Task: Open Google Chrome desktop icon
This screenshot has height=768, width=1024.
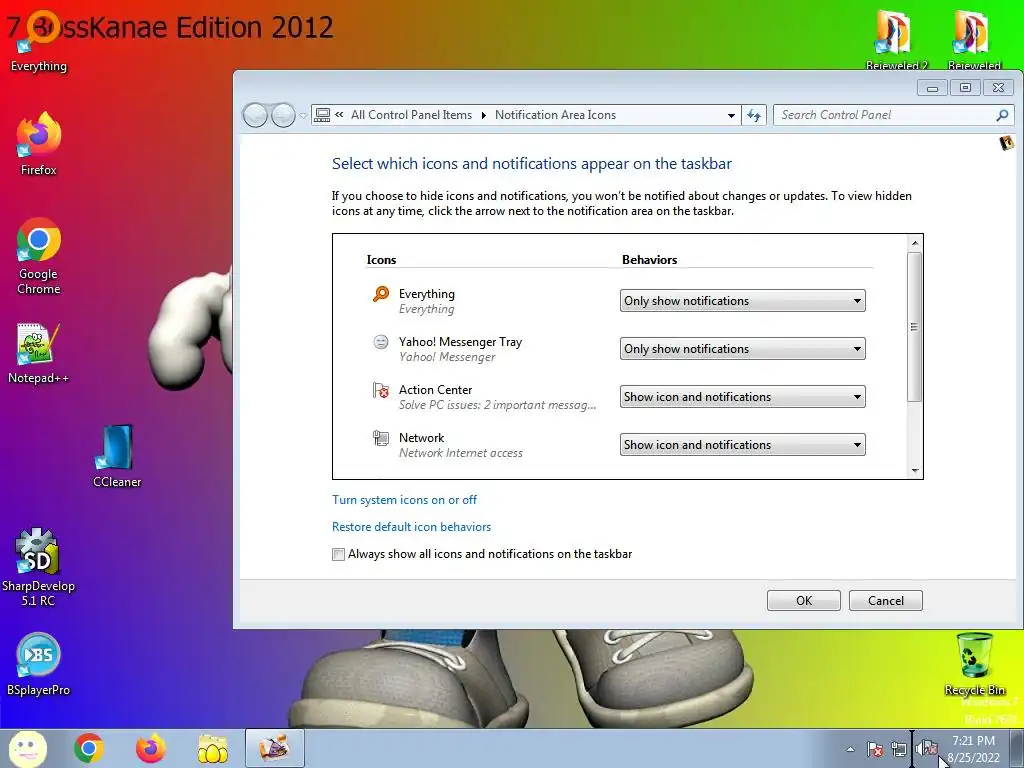Action: (39, 256)
